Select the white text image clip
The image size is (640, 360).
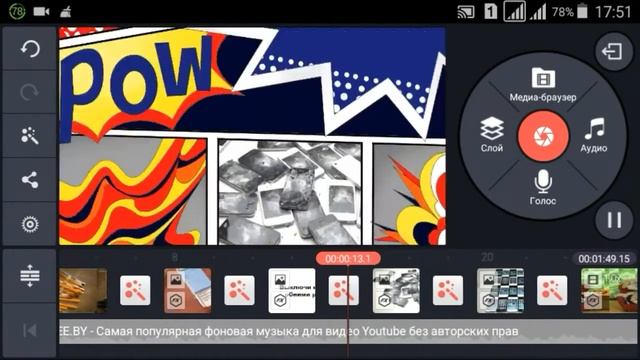pyautogui.click(x=292, y=290)
